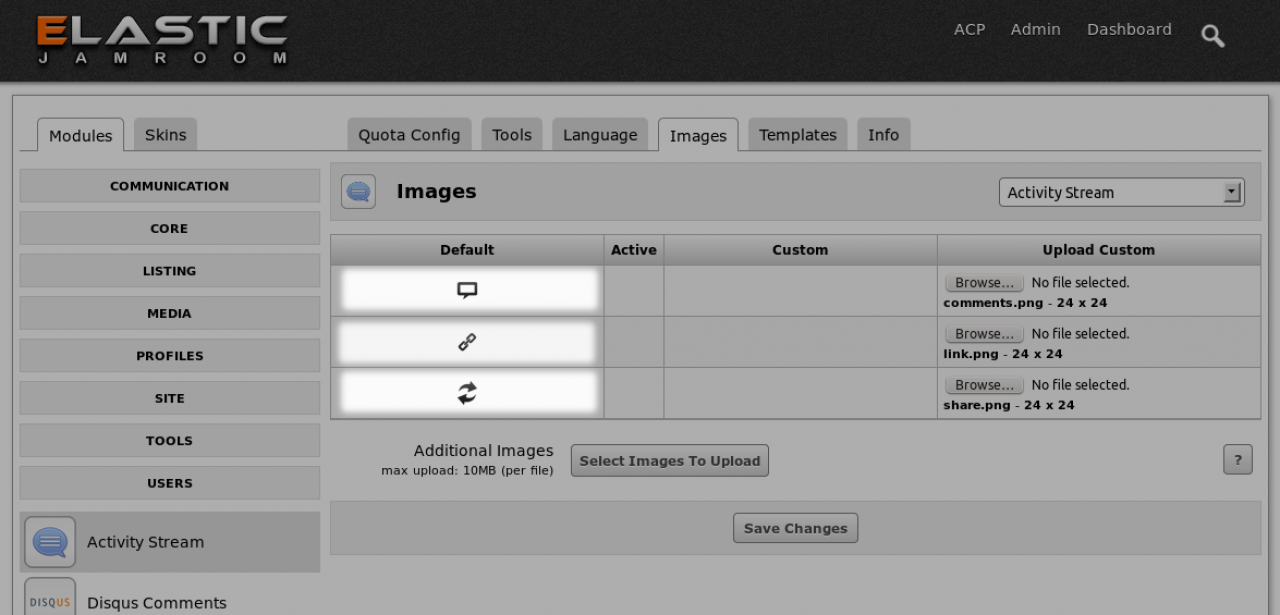The image size is (1280, 615).
Task: Click the Activity Stream module icon
Action: pos(50,542)
